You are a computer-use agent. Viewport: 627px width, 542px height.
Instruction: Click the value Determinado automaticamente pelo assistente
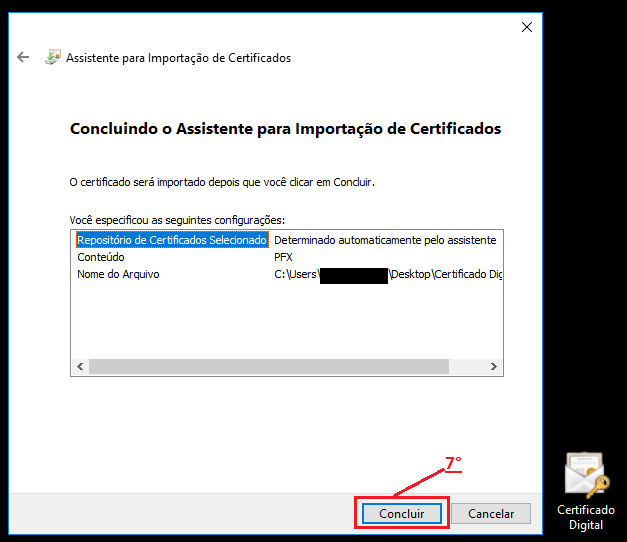(x=385, y=240)
